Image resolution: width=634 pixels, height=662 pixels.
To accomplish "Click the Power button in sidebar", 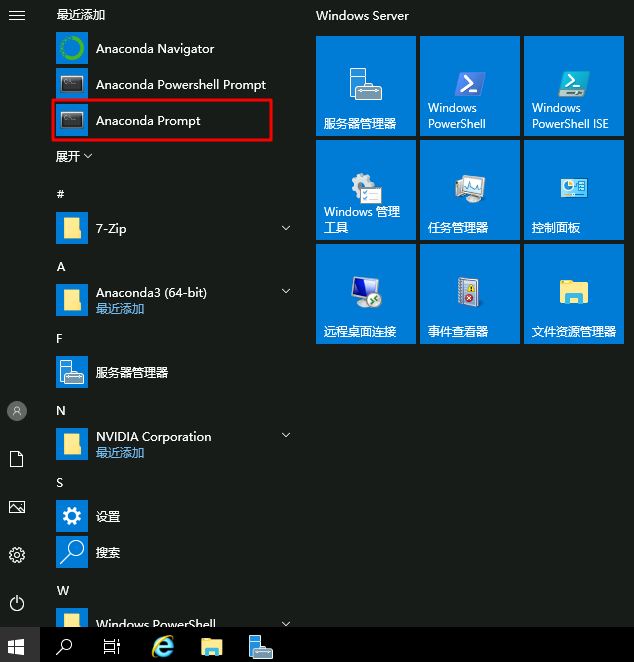I will [17, 603].
